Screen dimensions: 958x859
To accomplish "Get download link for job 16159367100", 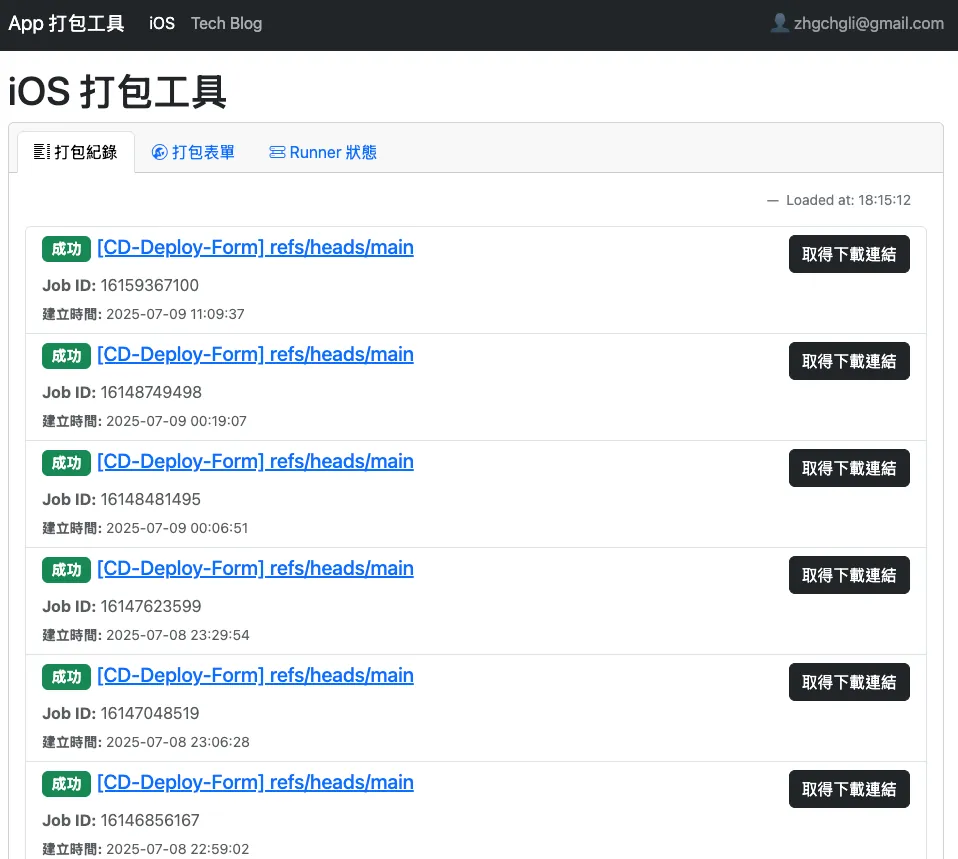I will 849,254.
